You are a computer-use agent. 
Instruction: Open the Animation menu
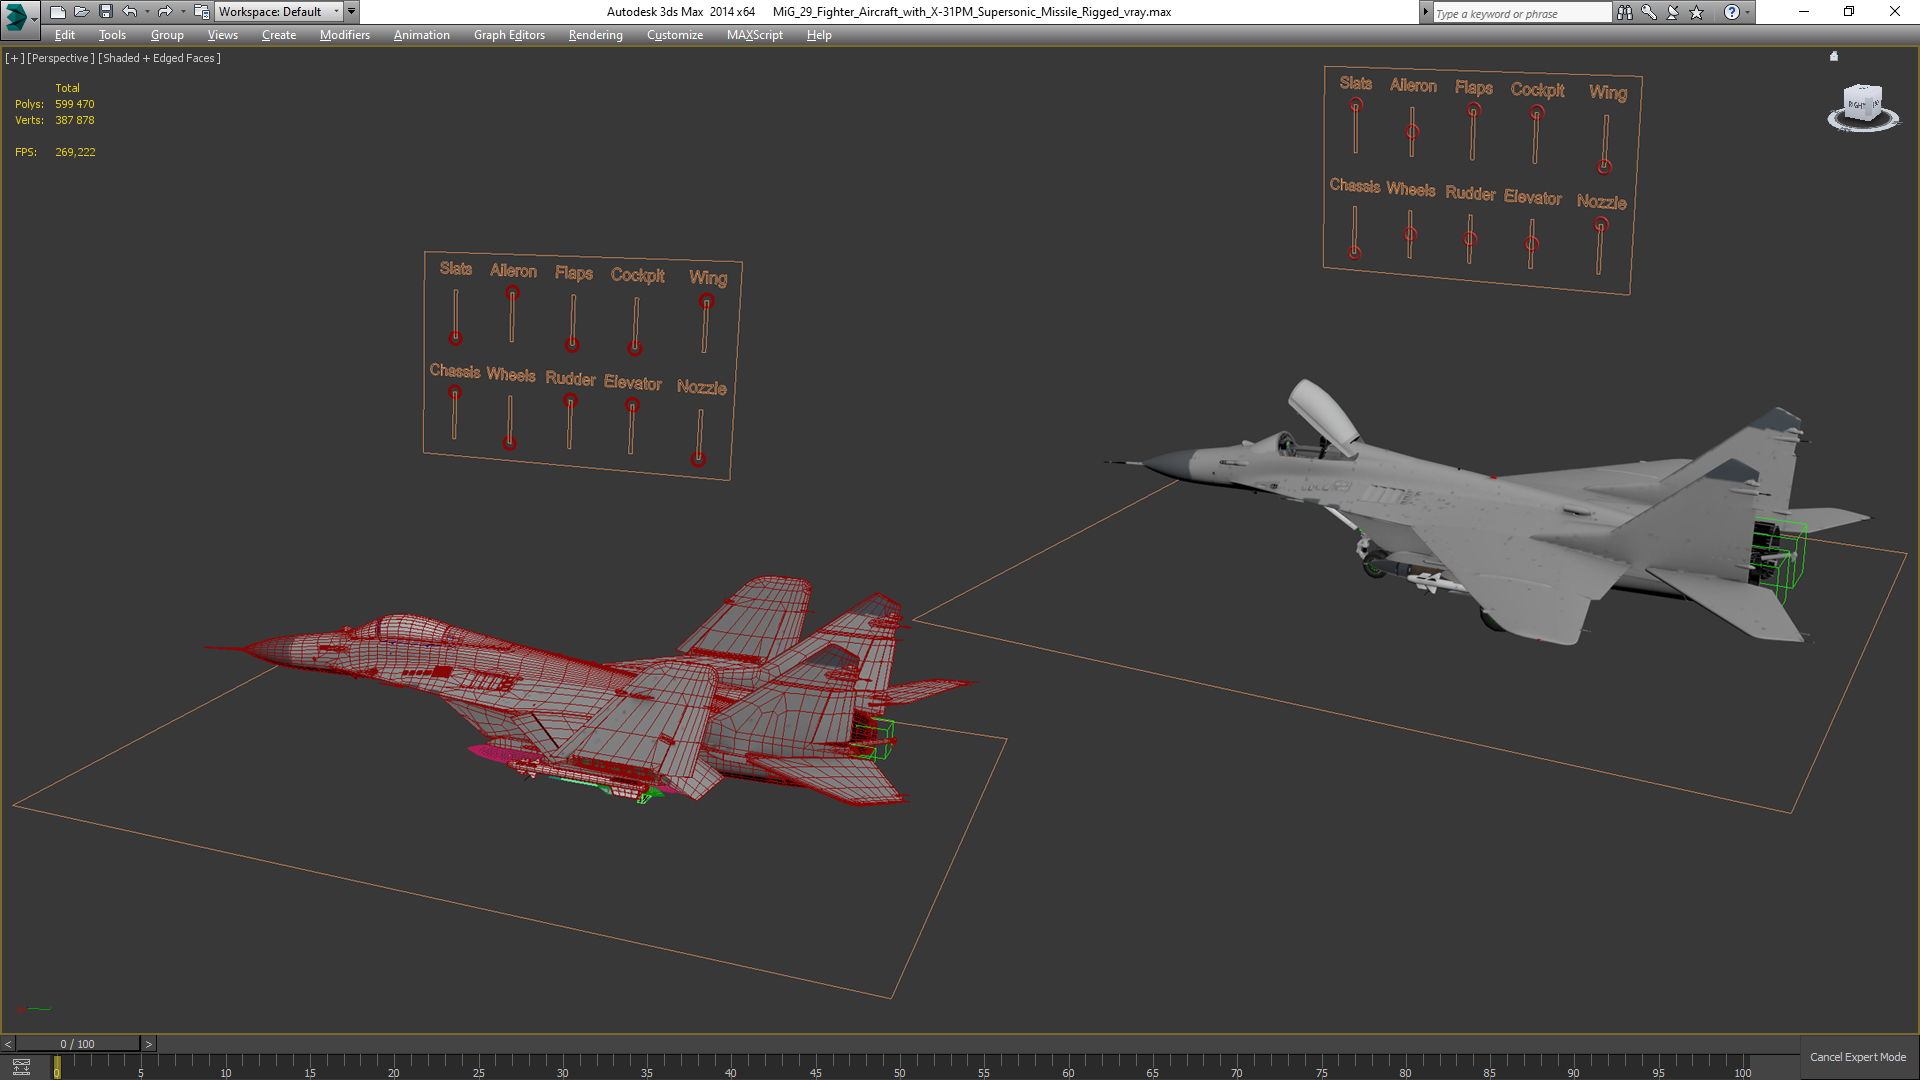pyautogui.click(x=421, y=35)
